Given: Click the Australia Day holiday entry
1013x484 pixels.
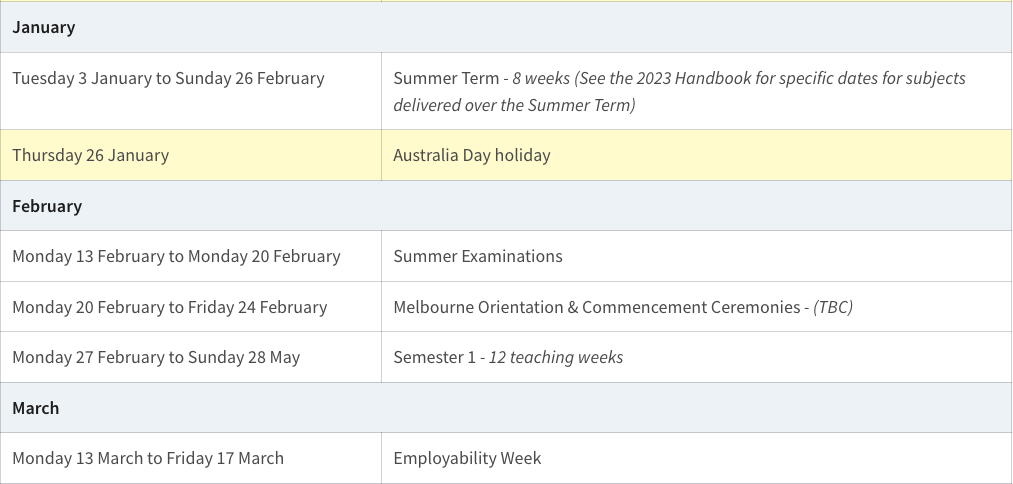Looking at the screenshot, I should (472, 155).
